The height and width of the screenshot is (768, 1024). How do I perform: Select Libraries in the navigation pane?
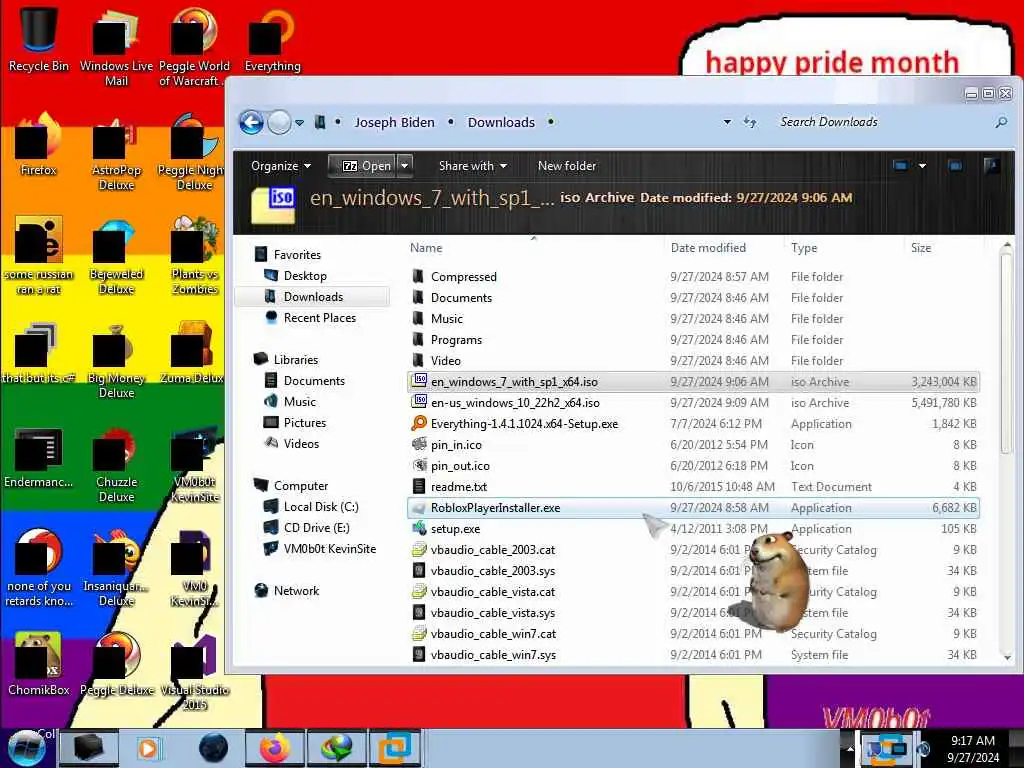tap(295, 359)
